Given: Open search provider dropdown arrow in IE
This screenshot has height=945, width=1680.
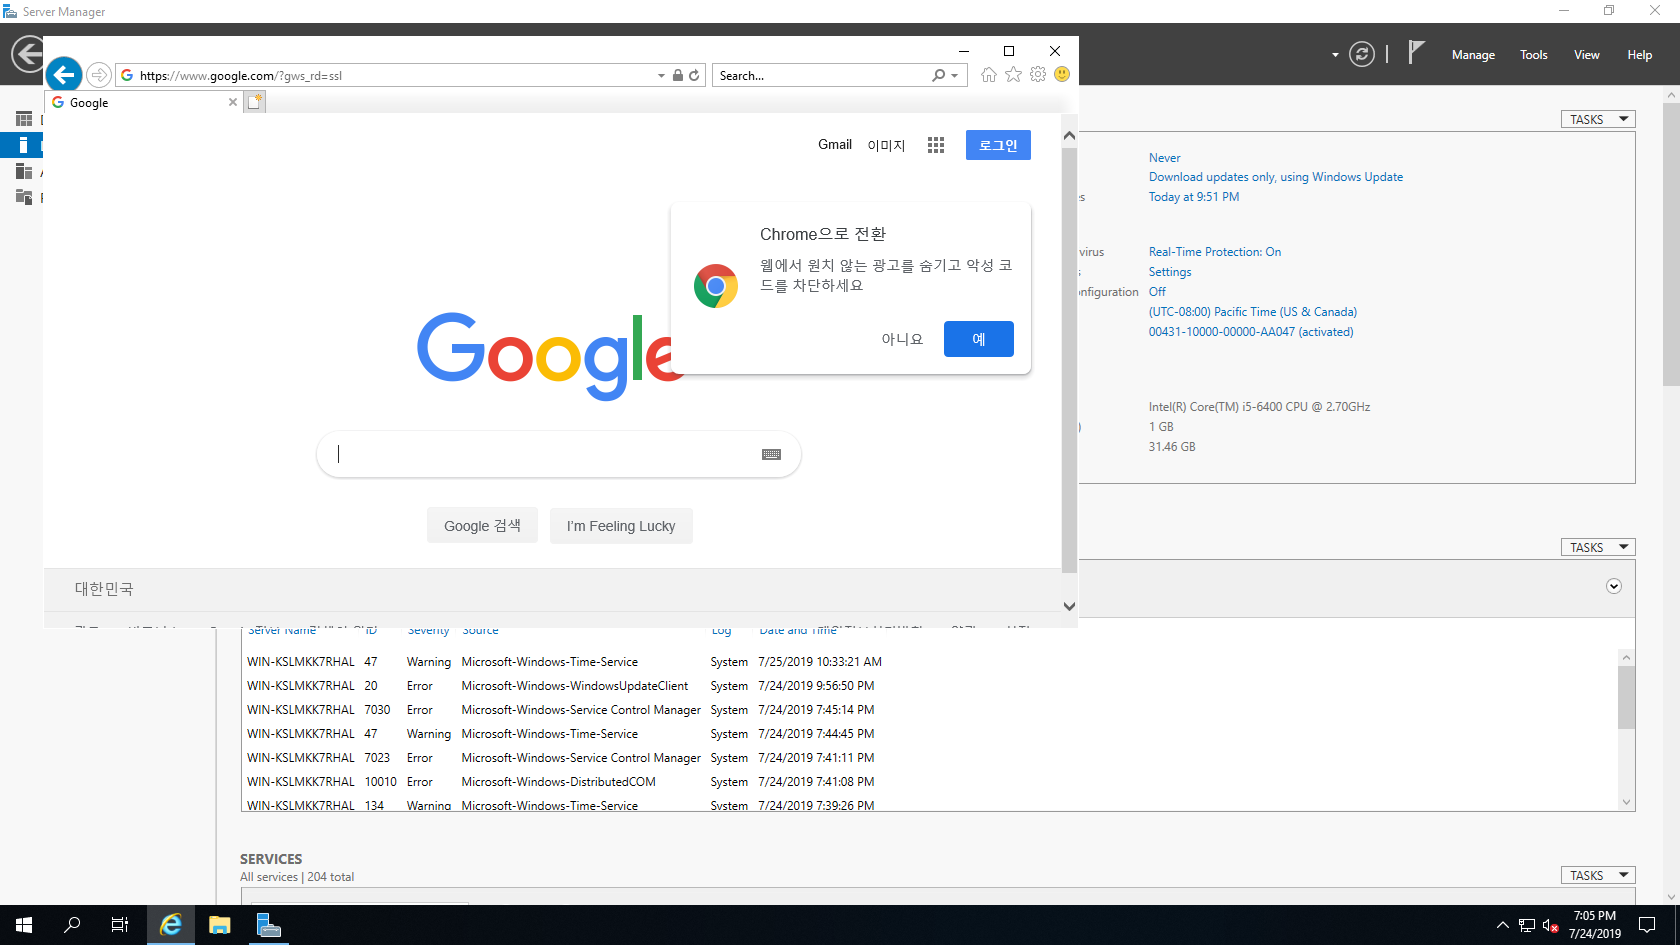Looking at the screenshot, I should [954, 75].
